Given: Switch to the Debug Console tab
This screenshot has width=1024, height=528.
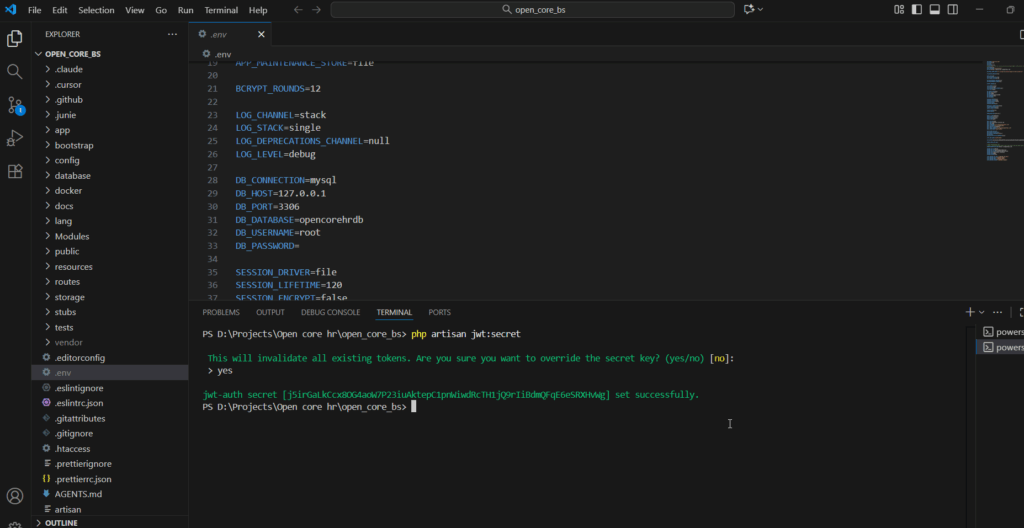Looking at the screenshot, I should pos(329,312).
